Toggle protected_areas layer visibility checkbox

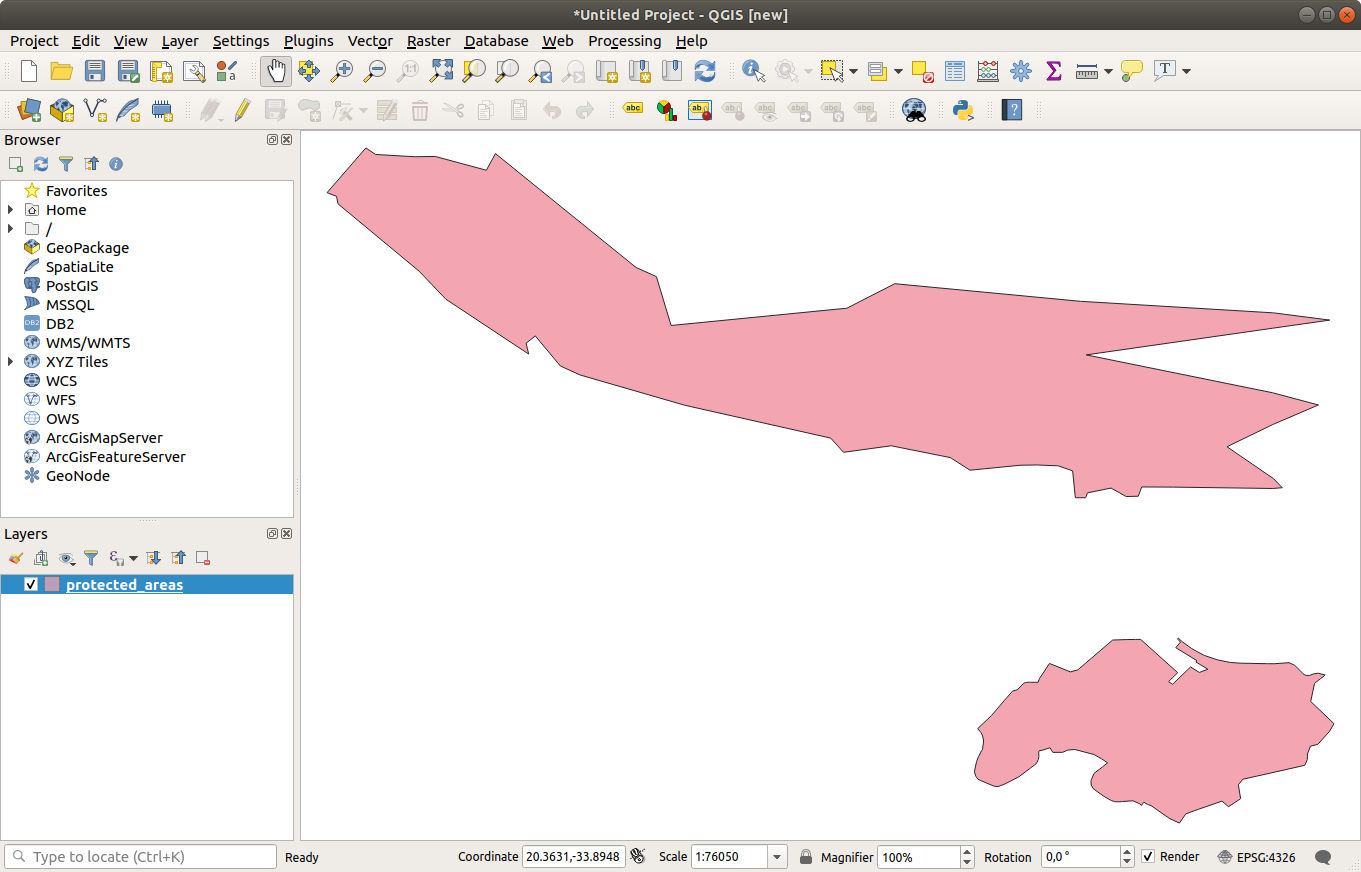coord(31,585)
